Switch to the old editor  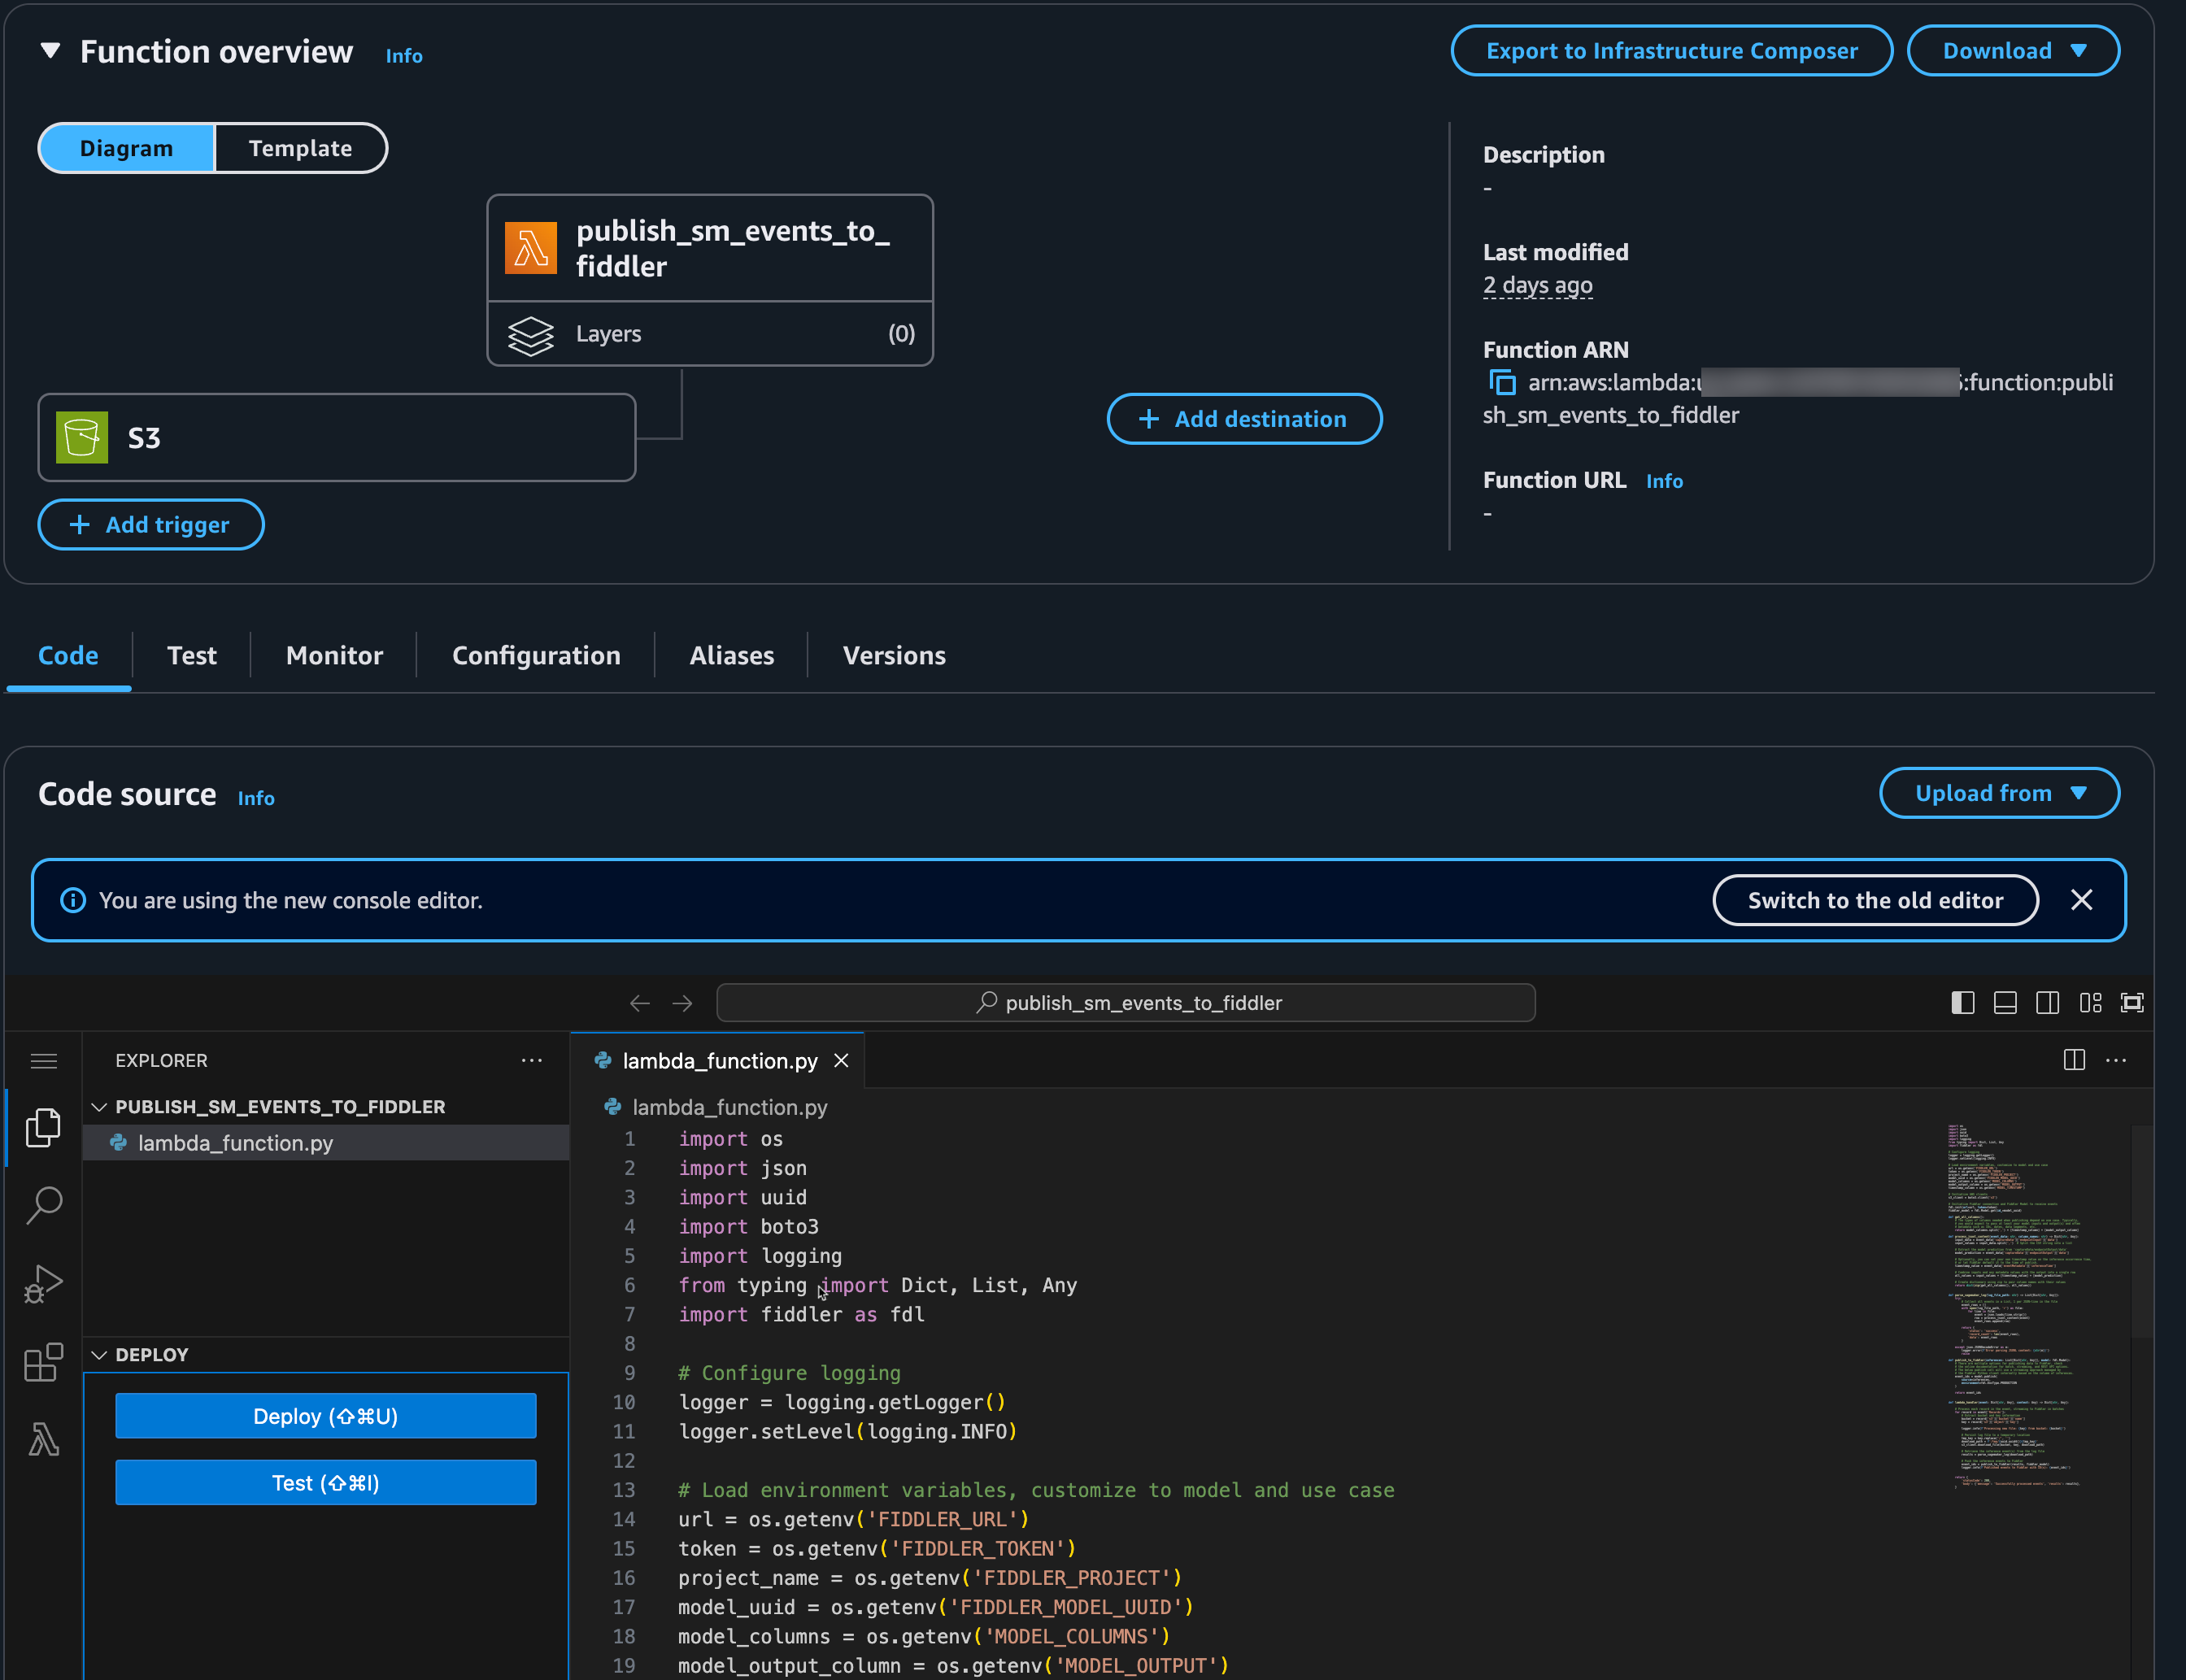point(1875,899)
